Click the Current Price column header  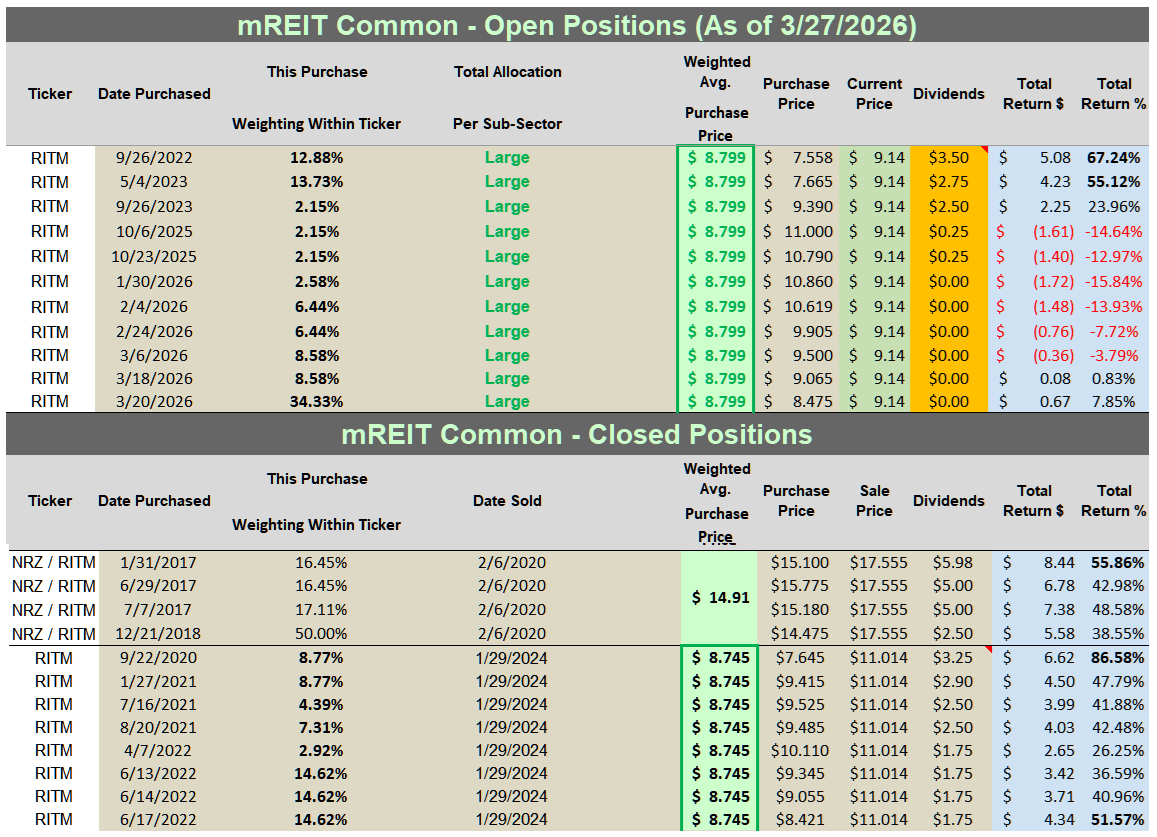(873, 94)
